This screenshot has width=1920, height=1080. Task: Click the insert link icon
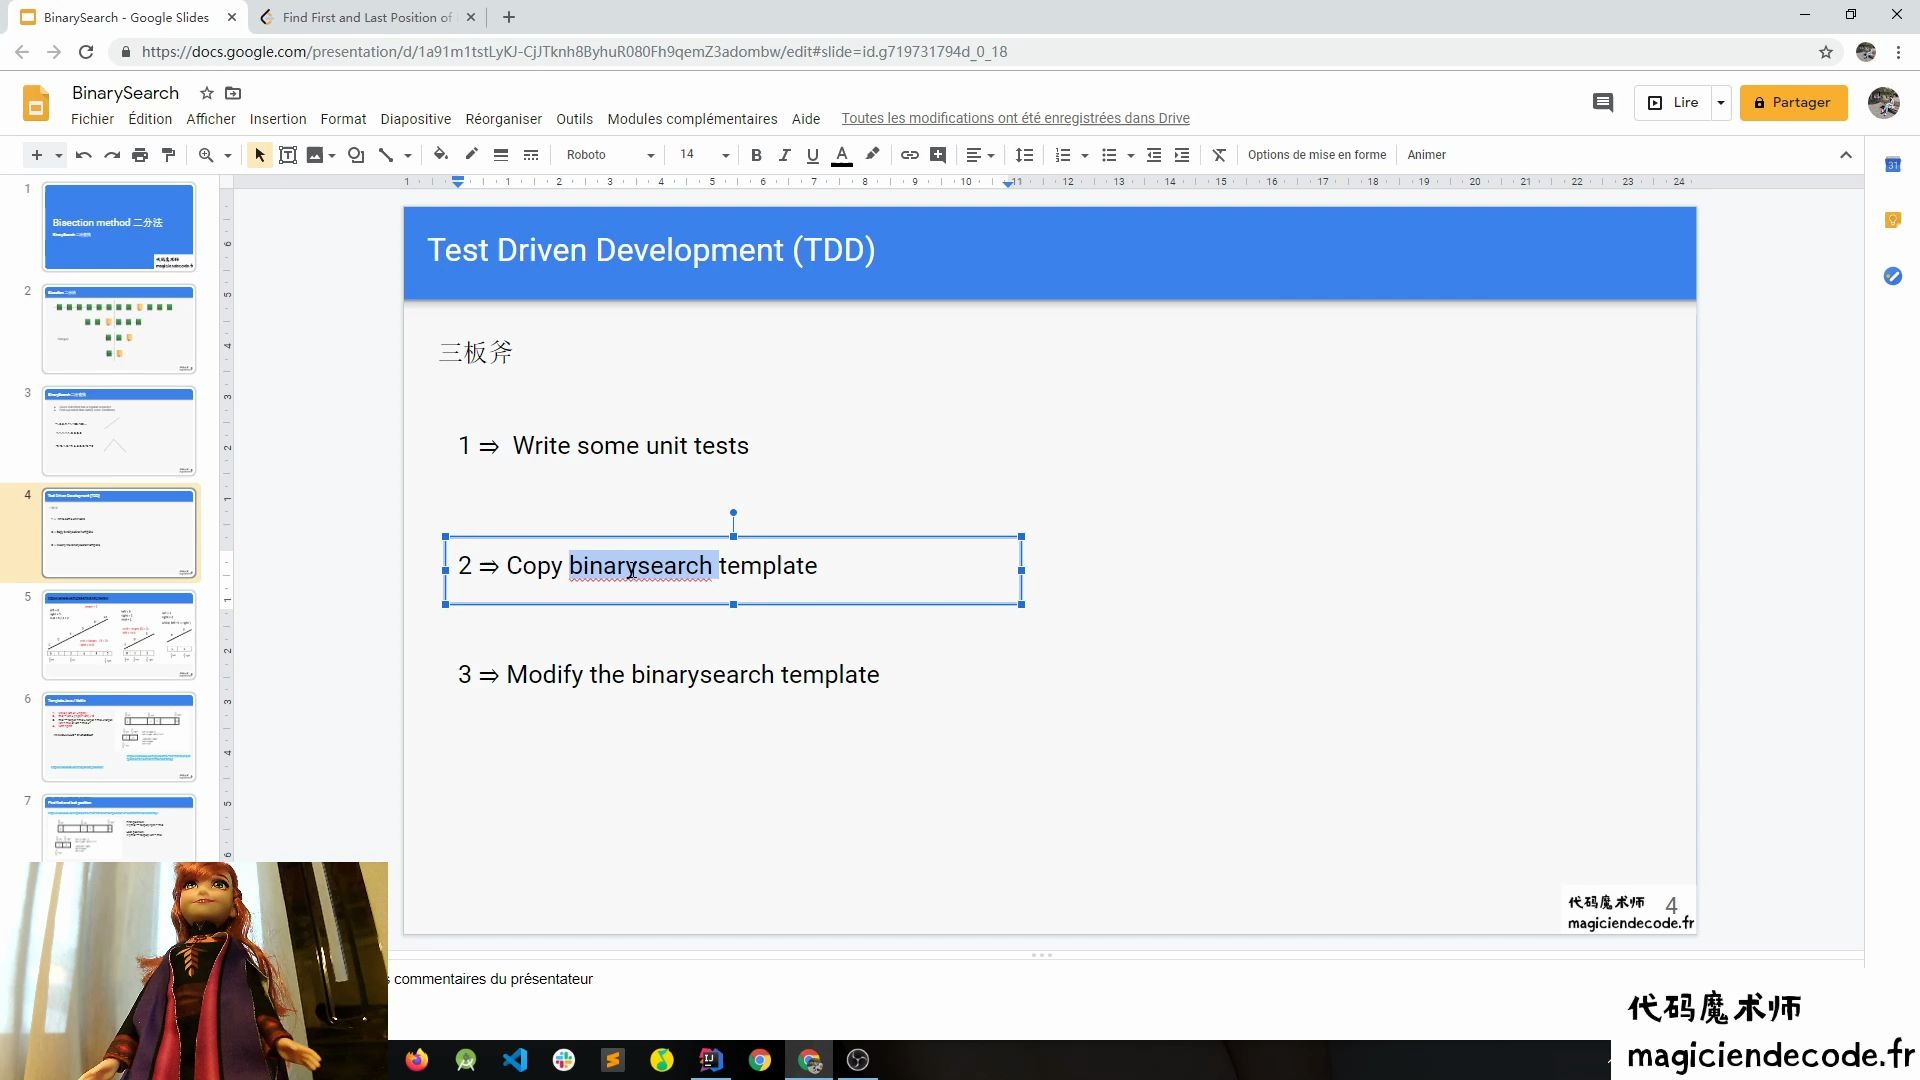click(909, 155)
